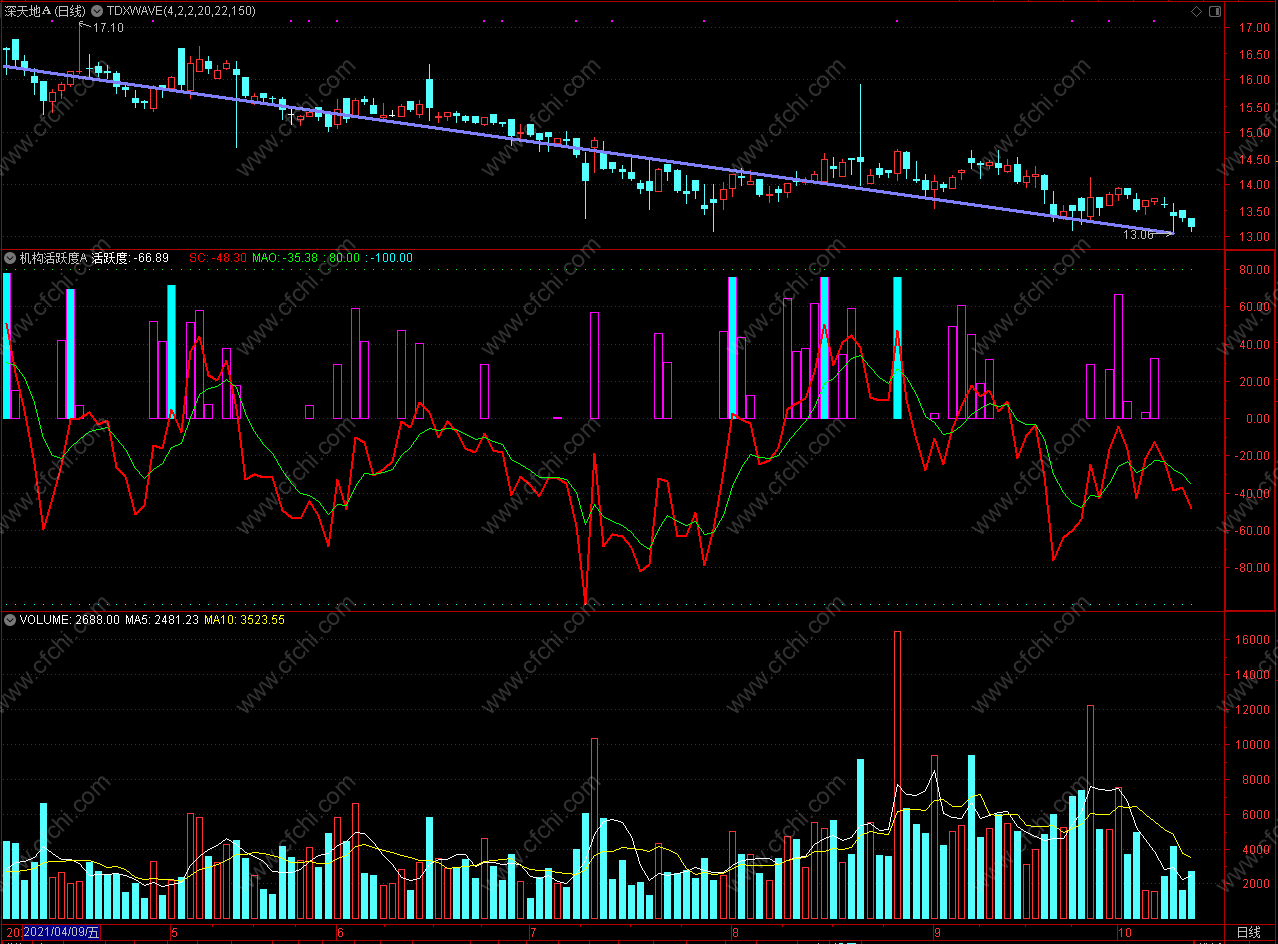This screenshot has height=944, width=1278.
Task: Click month 7 marker on time axis
Action: [x=532, y=932]
